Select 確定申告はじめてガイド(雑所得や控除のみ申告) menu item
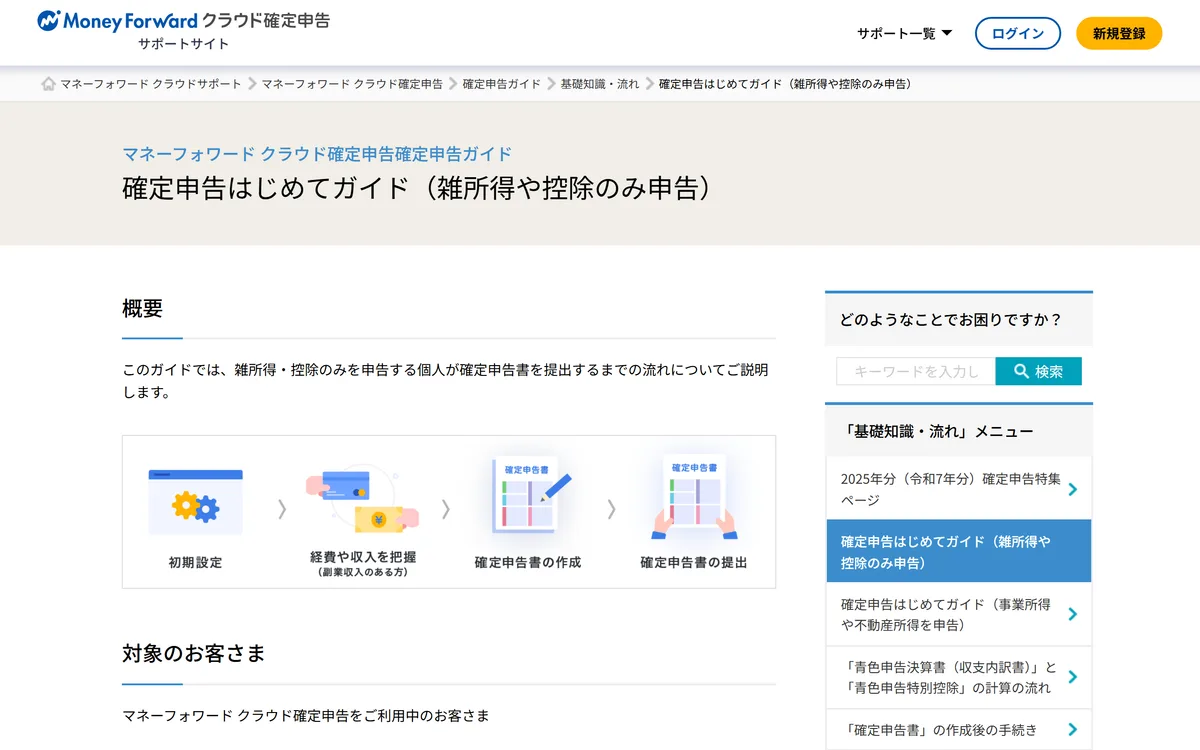Viewport: 1200px width, 750px height. pyautogui.click(x=959, y=551)
